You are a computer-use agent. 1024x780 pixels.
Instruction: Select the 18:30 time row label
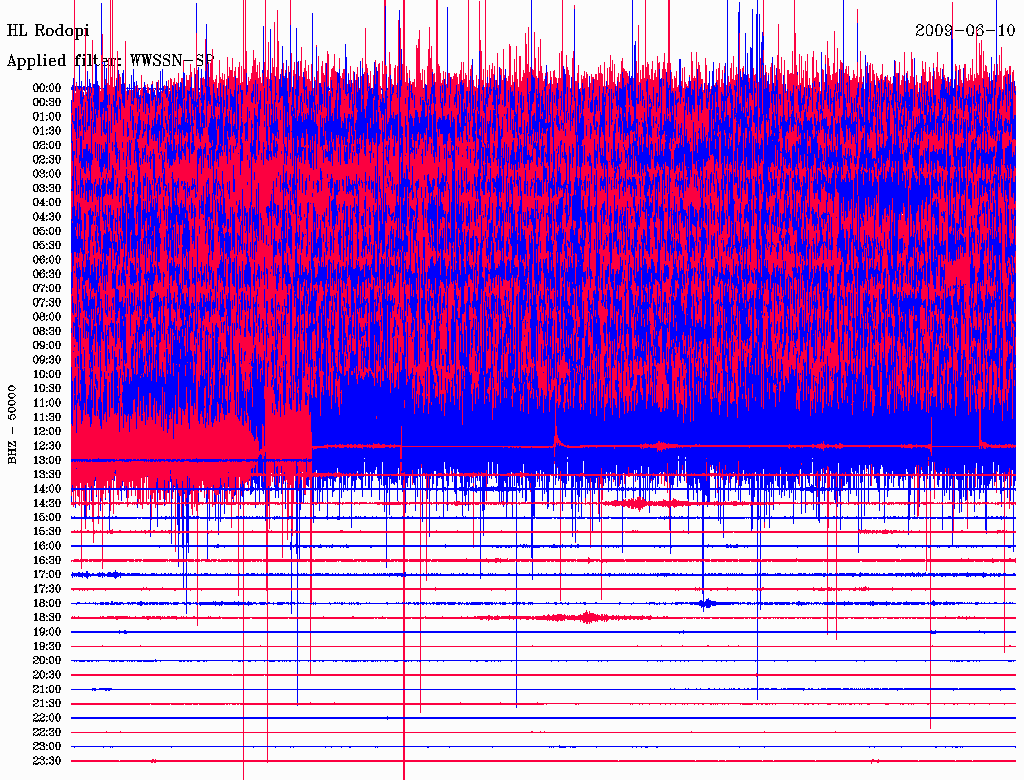[47, 617]
